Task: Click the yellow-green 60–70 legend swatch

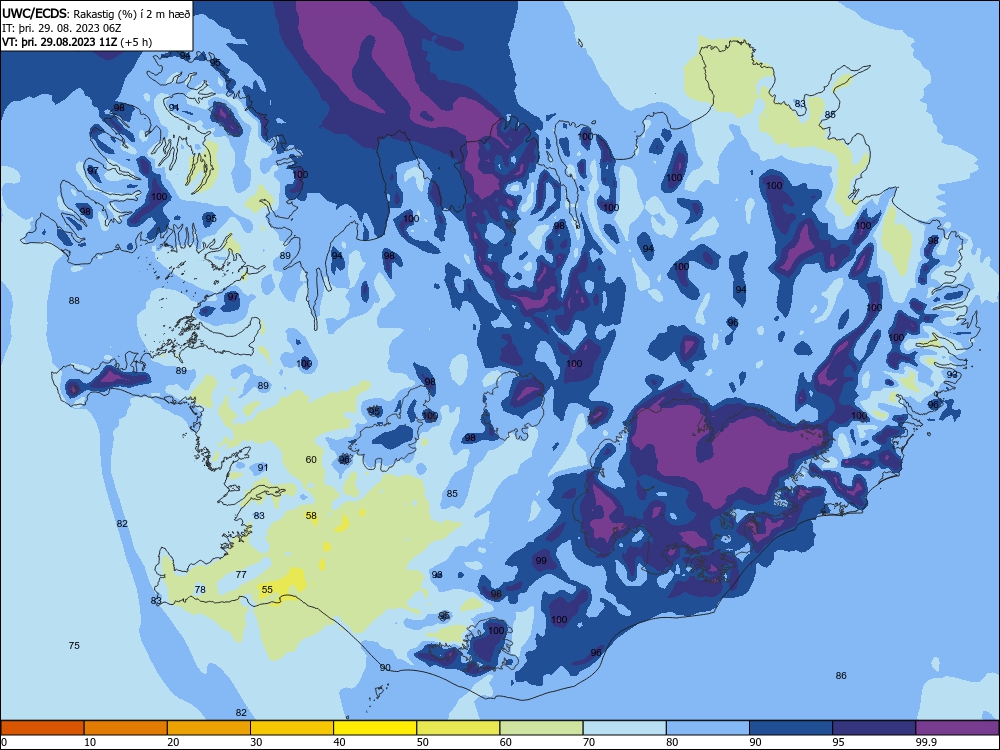Action: click(541, 728)
